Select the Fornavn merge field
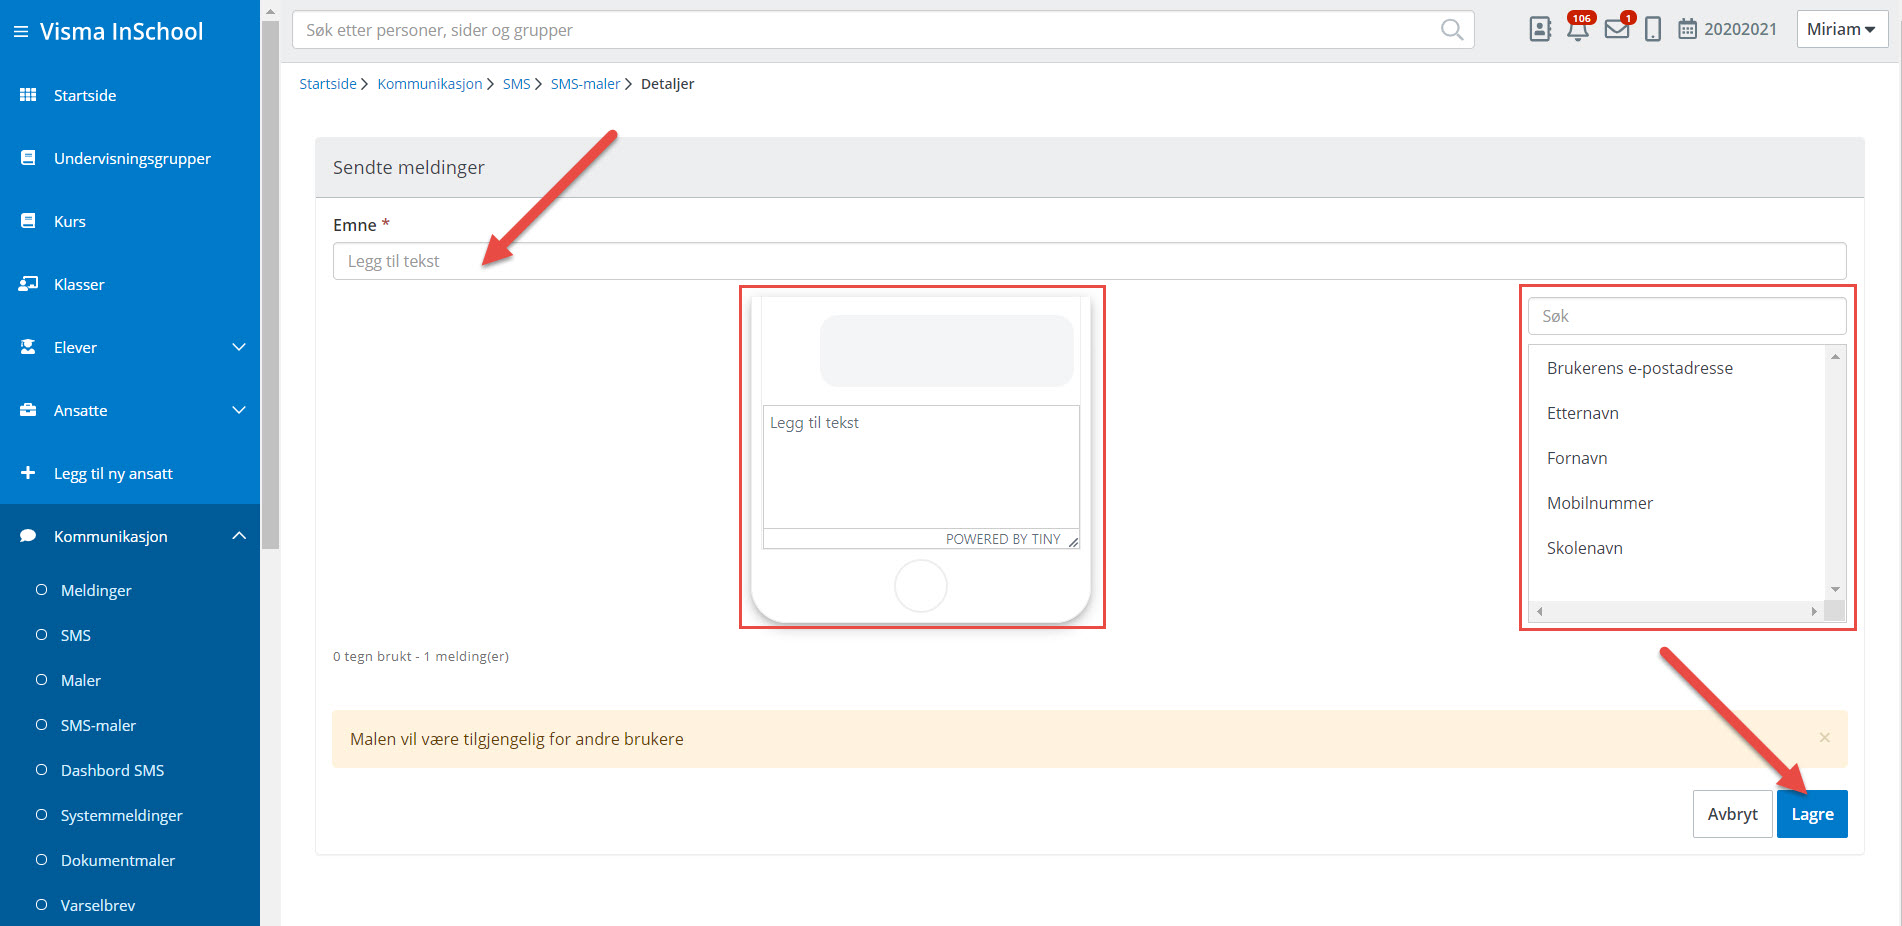Image resolution: width=1902 pixels, height=926 pixels. coord(1577,458)
